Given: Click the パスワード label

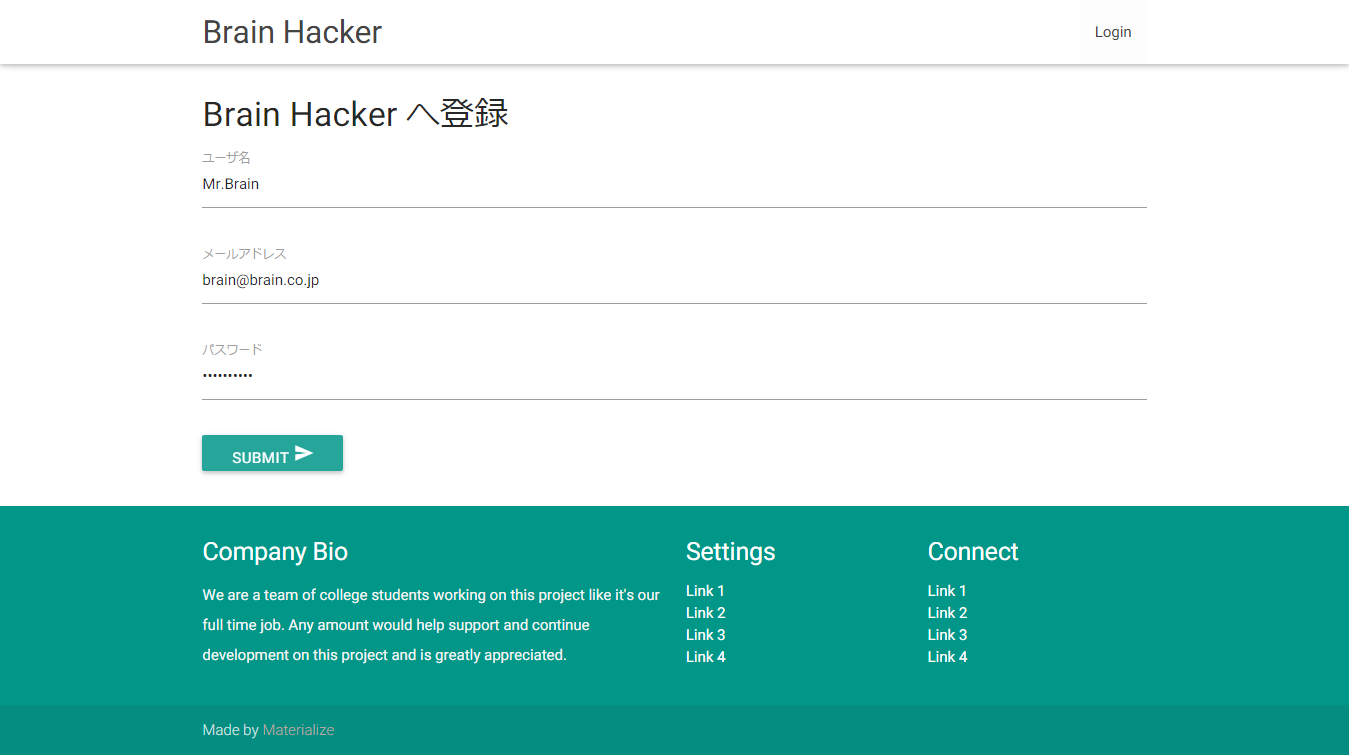Looking at the screenshot, I should [x=232, y=350].
